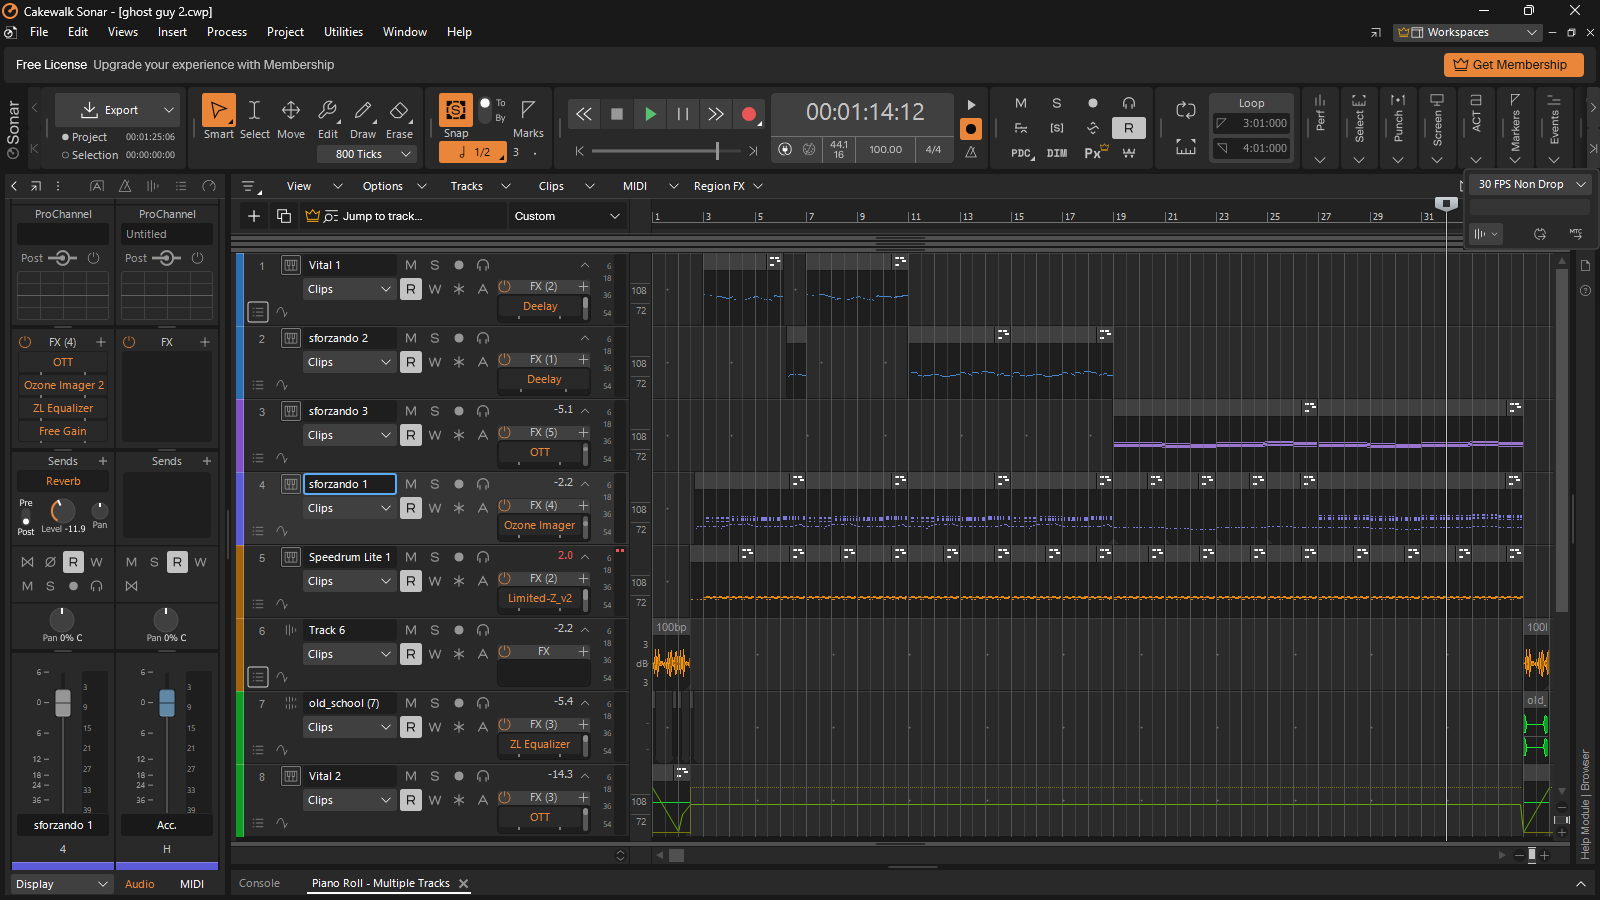Solo the Track 6 track
Image resolution: width=1600 pixels, height=900 pixels.
point(435,630)
